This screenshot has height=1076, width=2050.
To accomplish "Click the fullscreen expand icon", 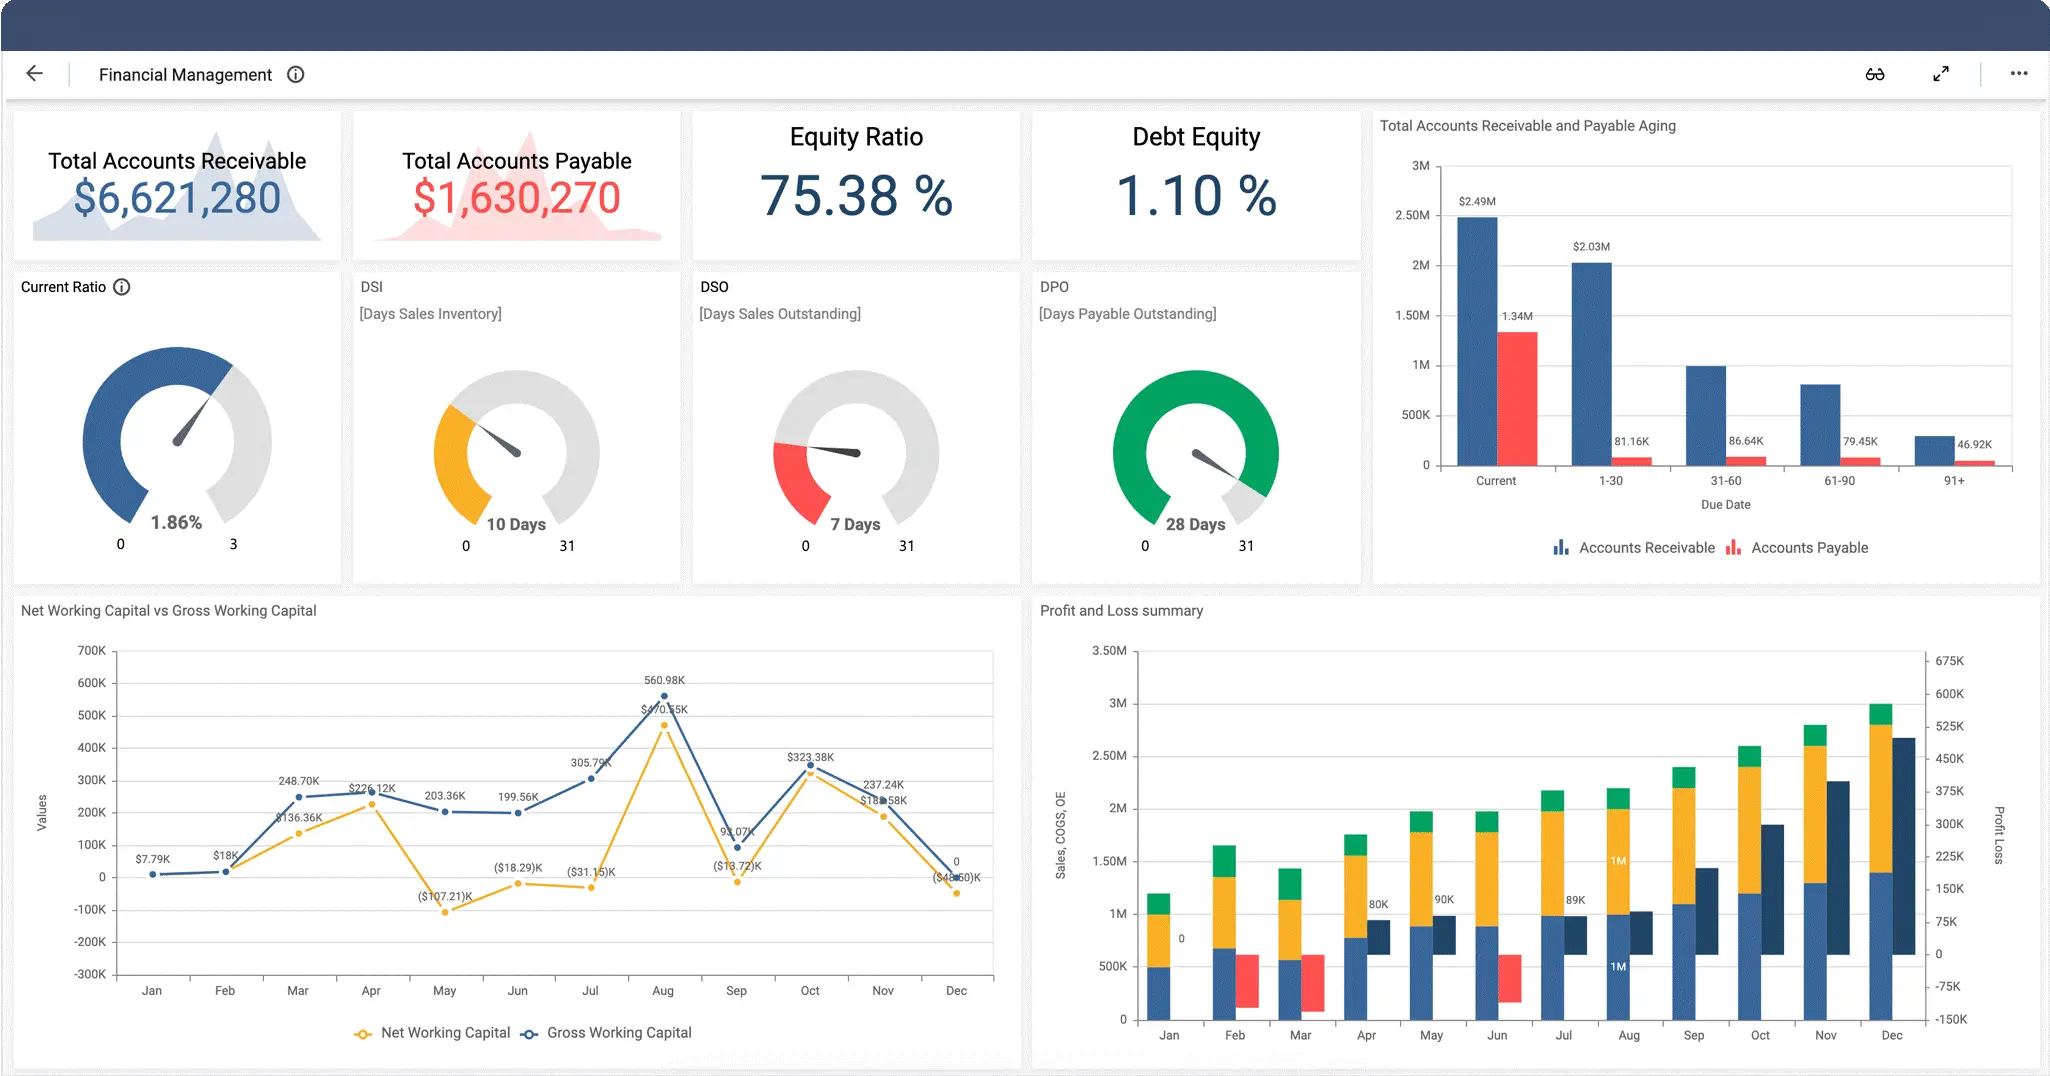I will (x=1941, y=74).
